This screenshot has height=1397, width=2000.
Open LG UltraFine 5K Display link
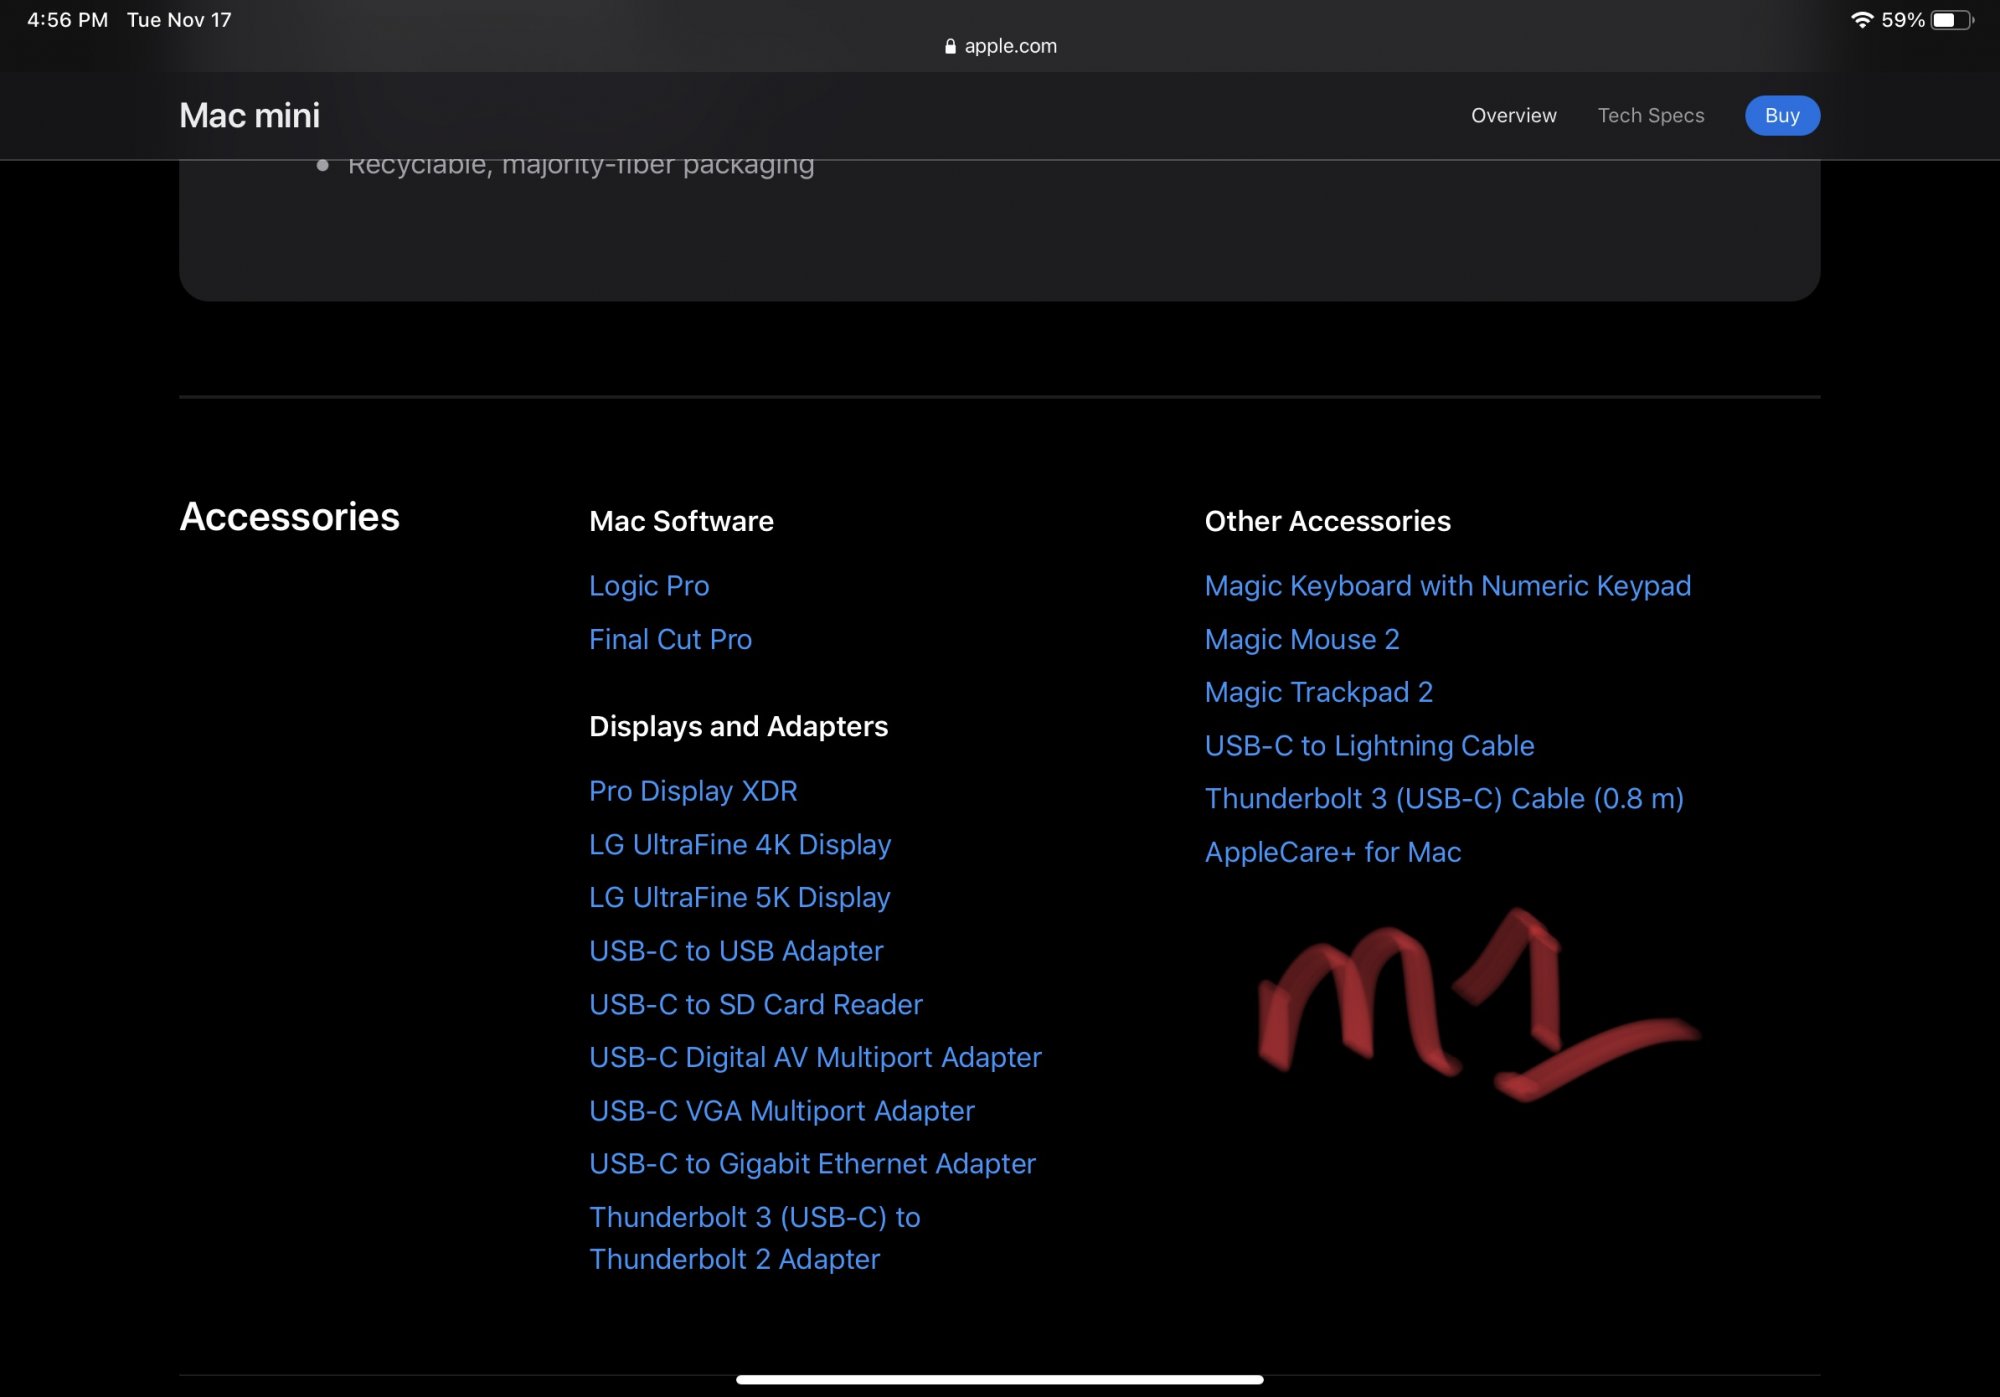(x=739, y=897)
